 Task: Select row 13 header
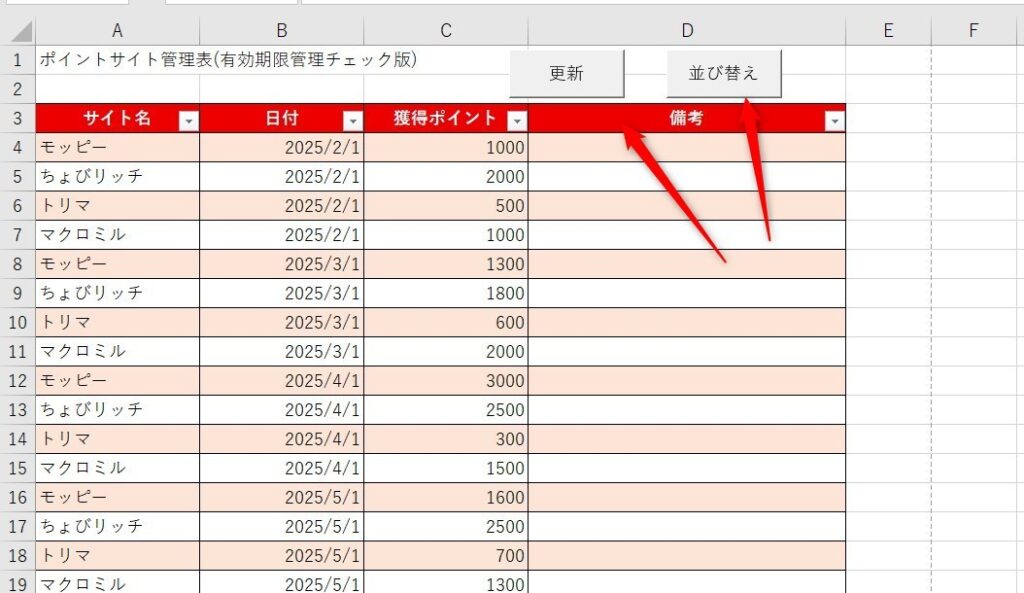18,410
